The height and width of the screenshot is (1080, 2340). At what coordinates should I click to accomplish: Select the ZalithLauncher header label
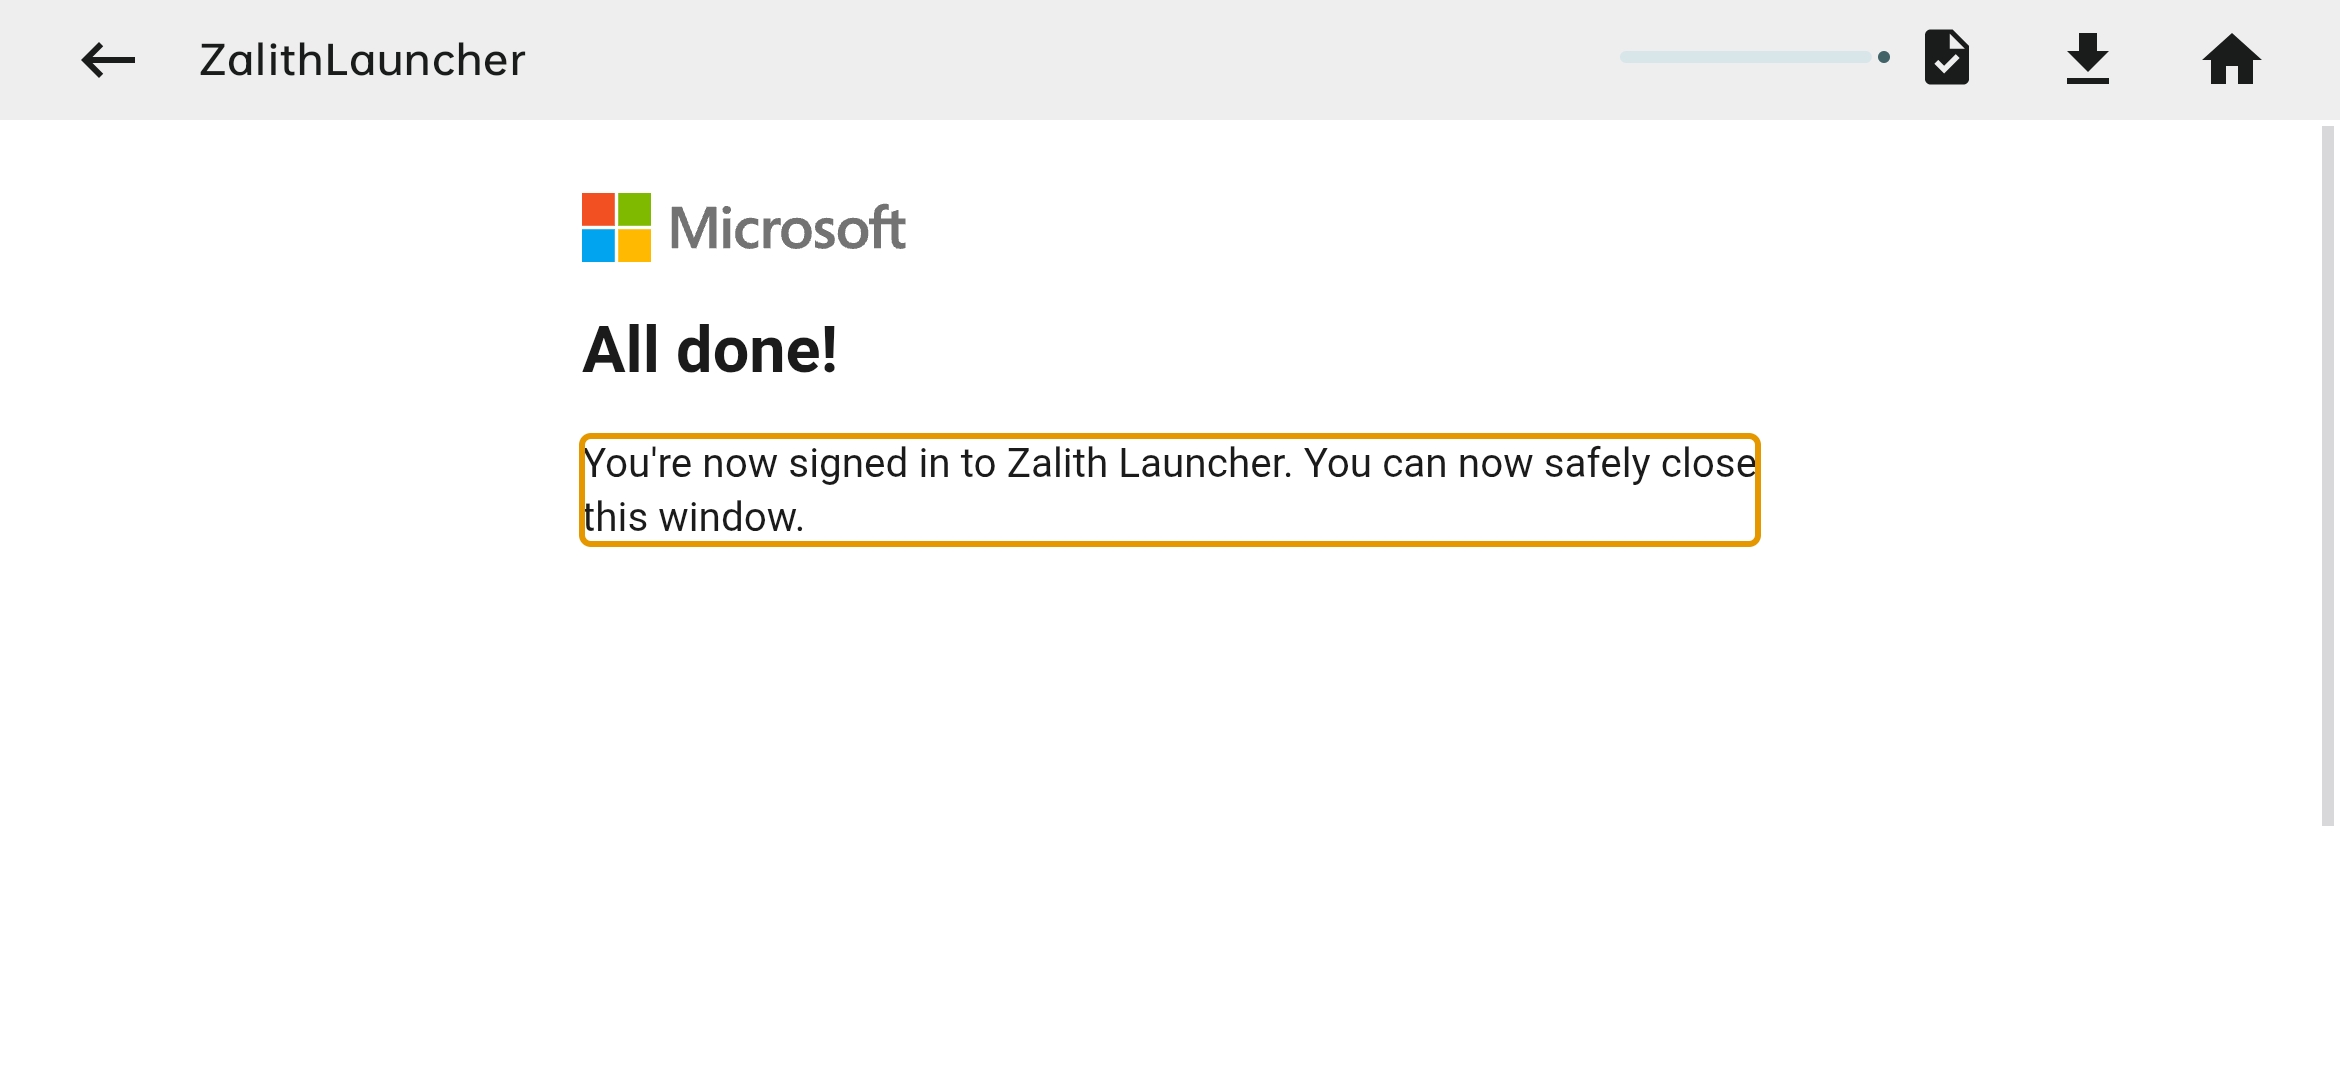(x=362, y=60)
